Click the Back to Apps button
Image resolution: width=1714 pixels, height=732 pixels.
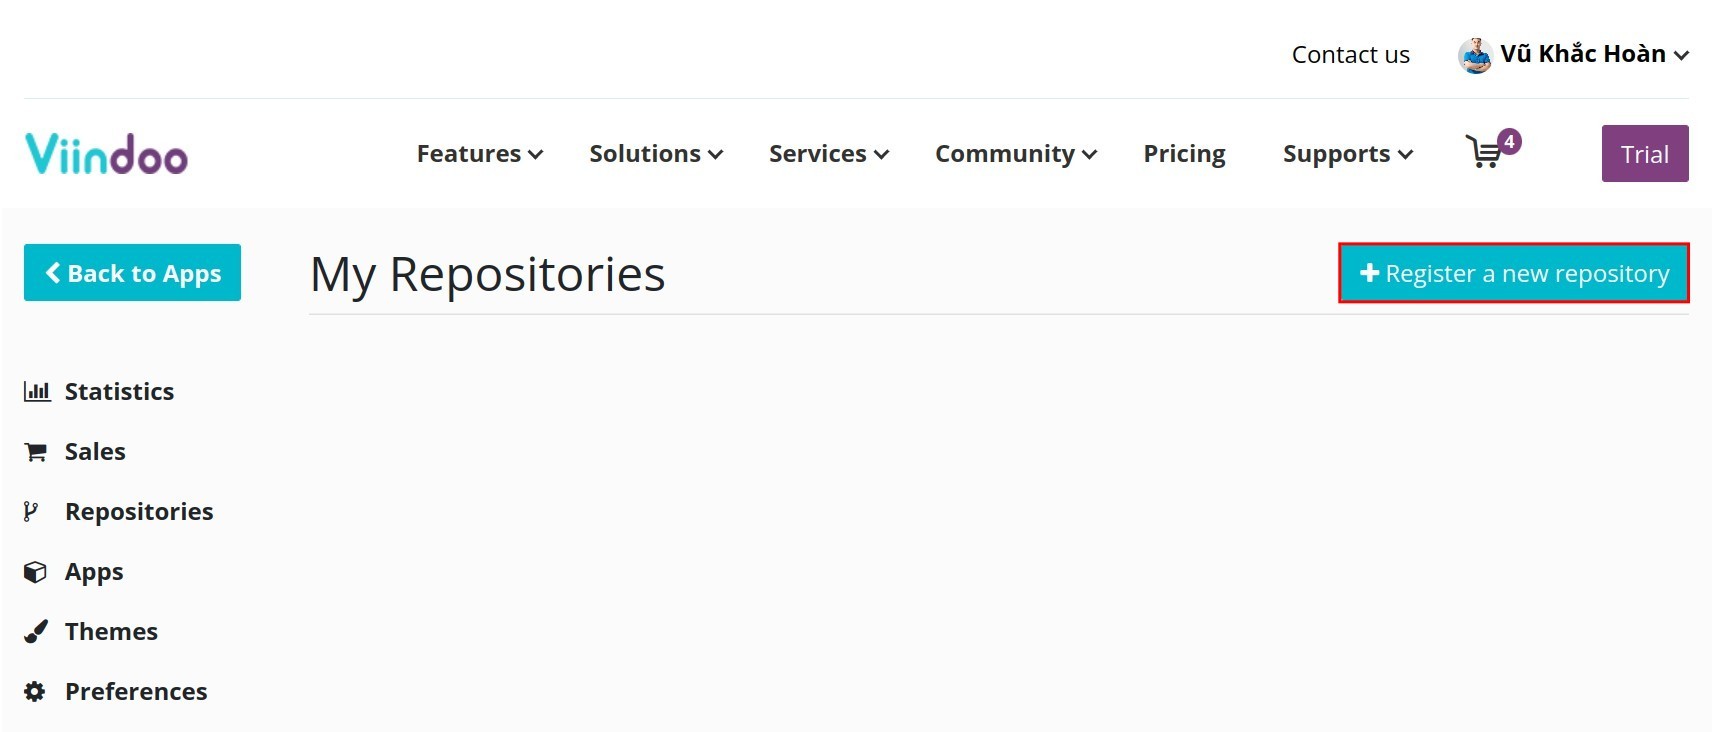pyautogui.click(x=132, y=272)
